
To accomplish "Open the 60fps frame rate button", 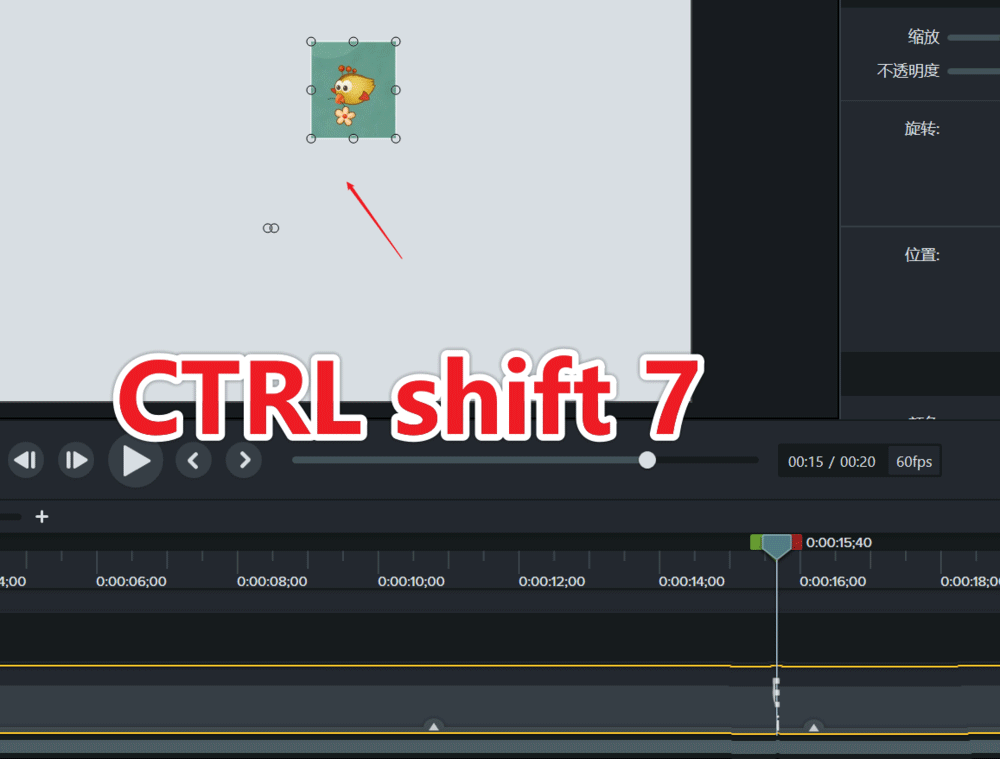I will [x=914, y=462].
